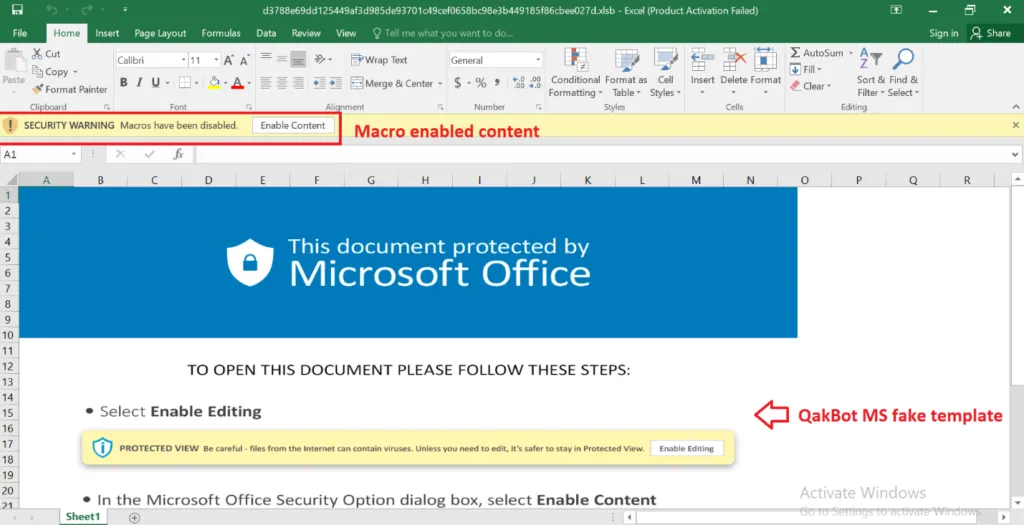
Task: Click Sign in link
Action: point(944,33)
